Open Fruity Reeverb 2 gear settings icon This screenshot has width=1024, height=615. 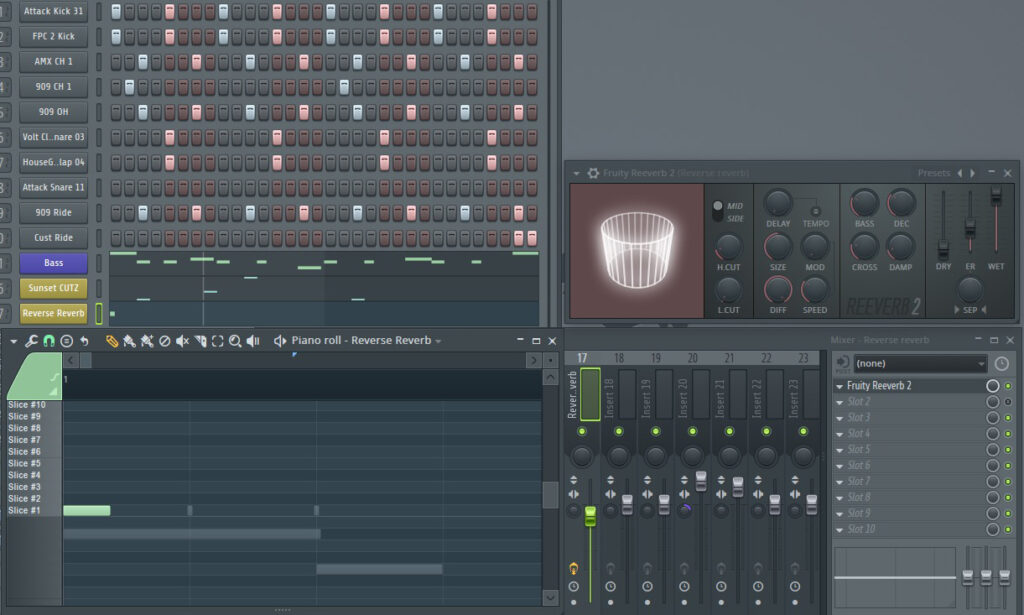(593, 173)
